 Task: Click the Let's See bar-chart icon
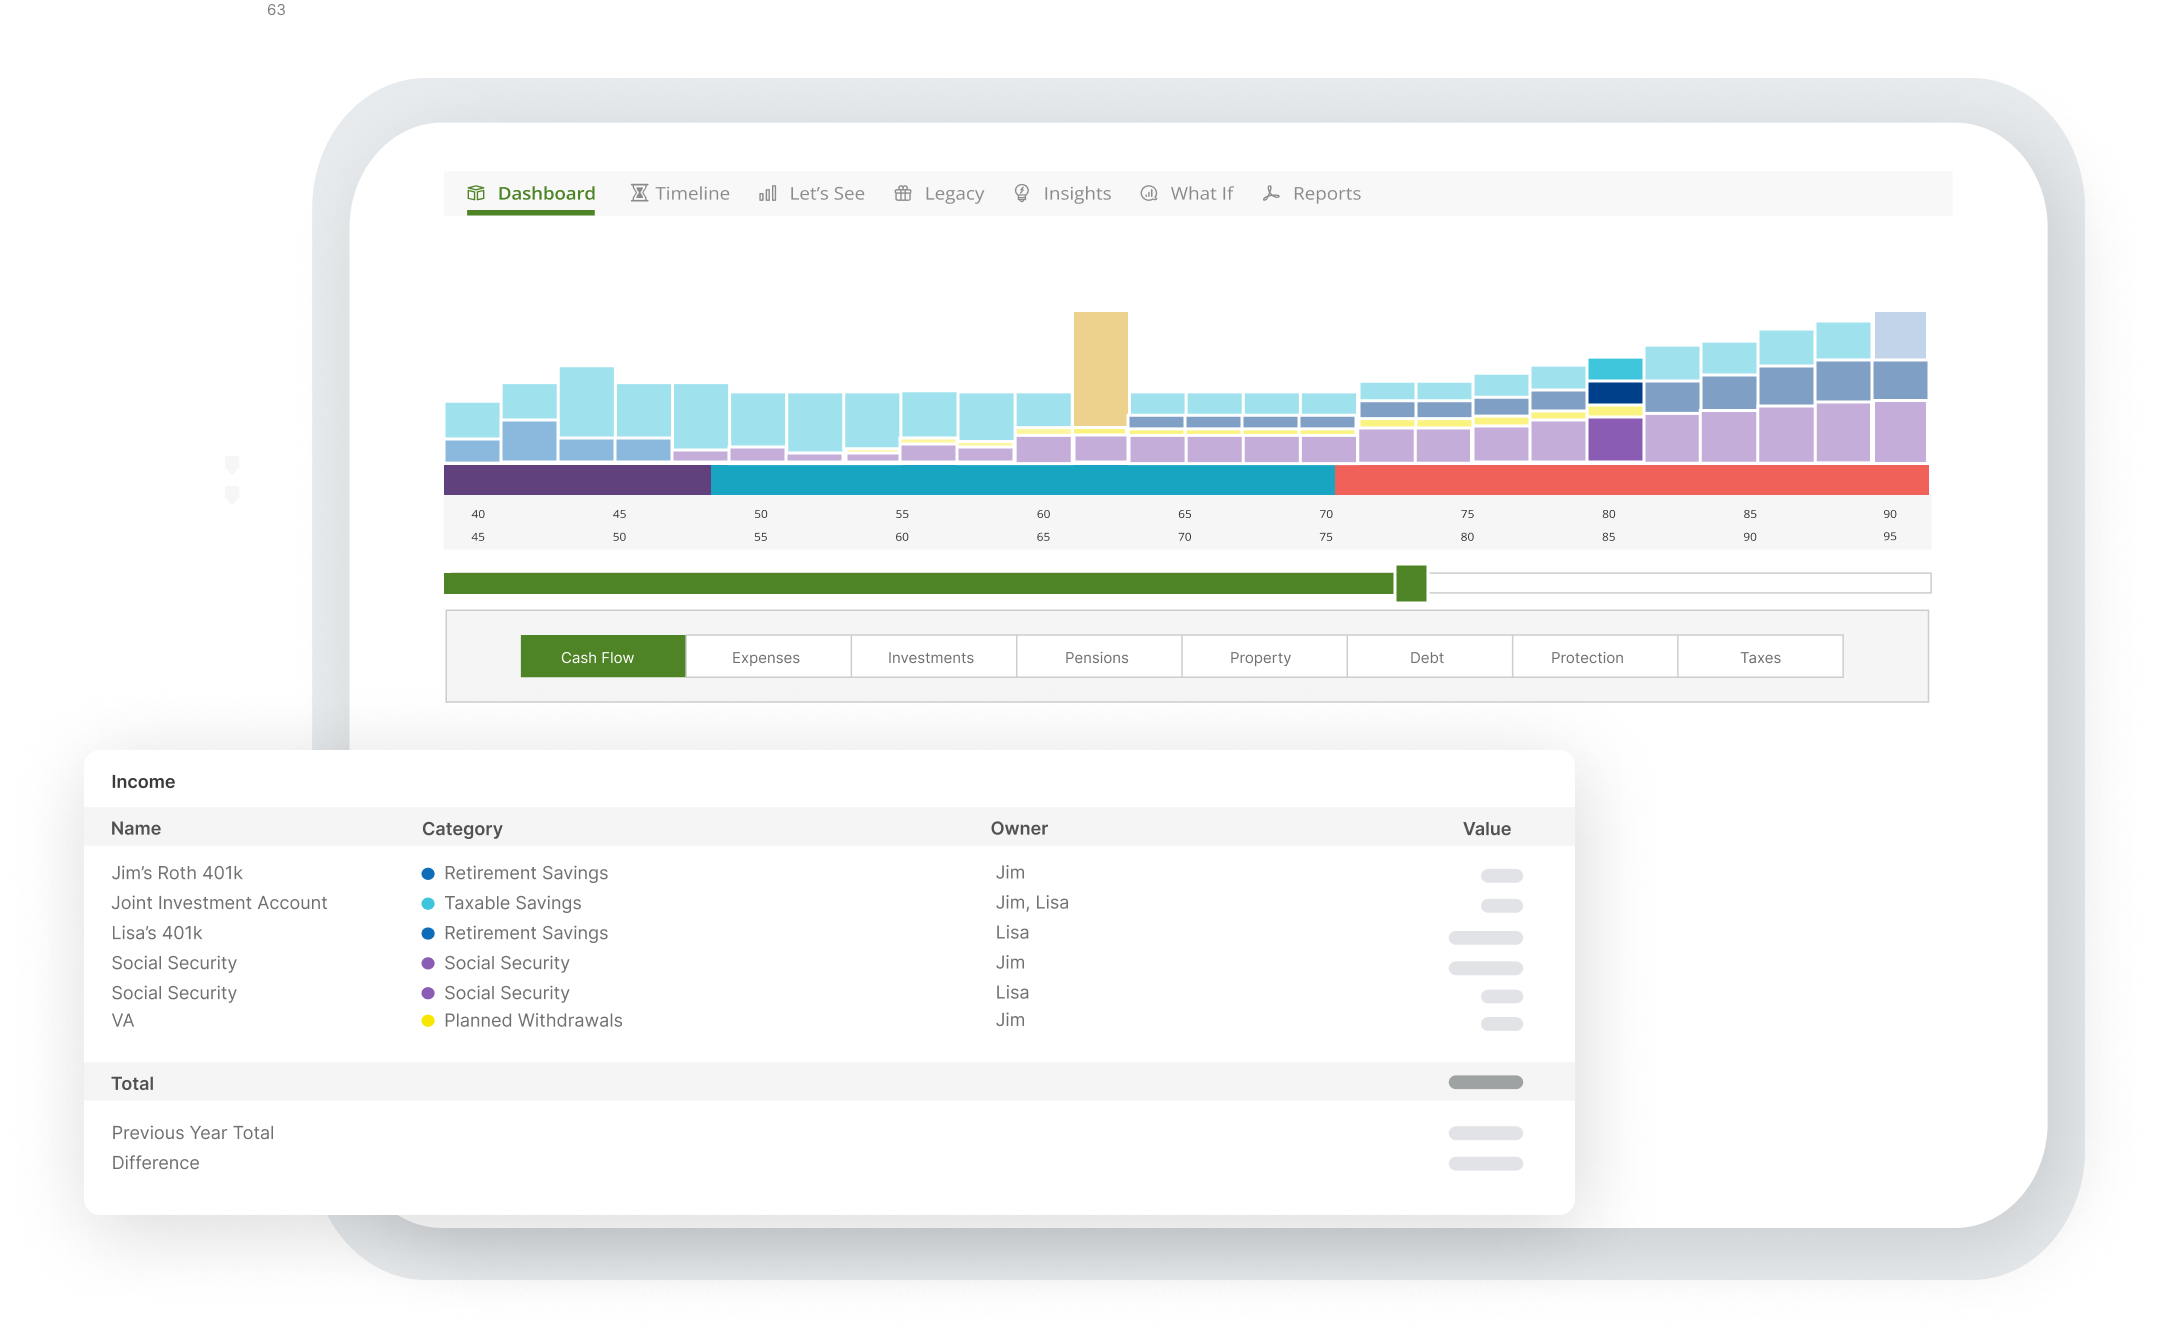[x=767, y=193]
